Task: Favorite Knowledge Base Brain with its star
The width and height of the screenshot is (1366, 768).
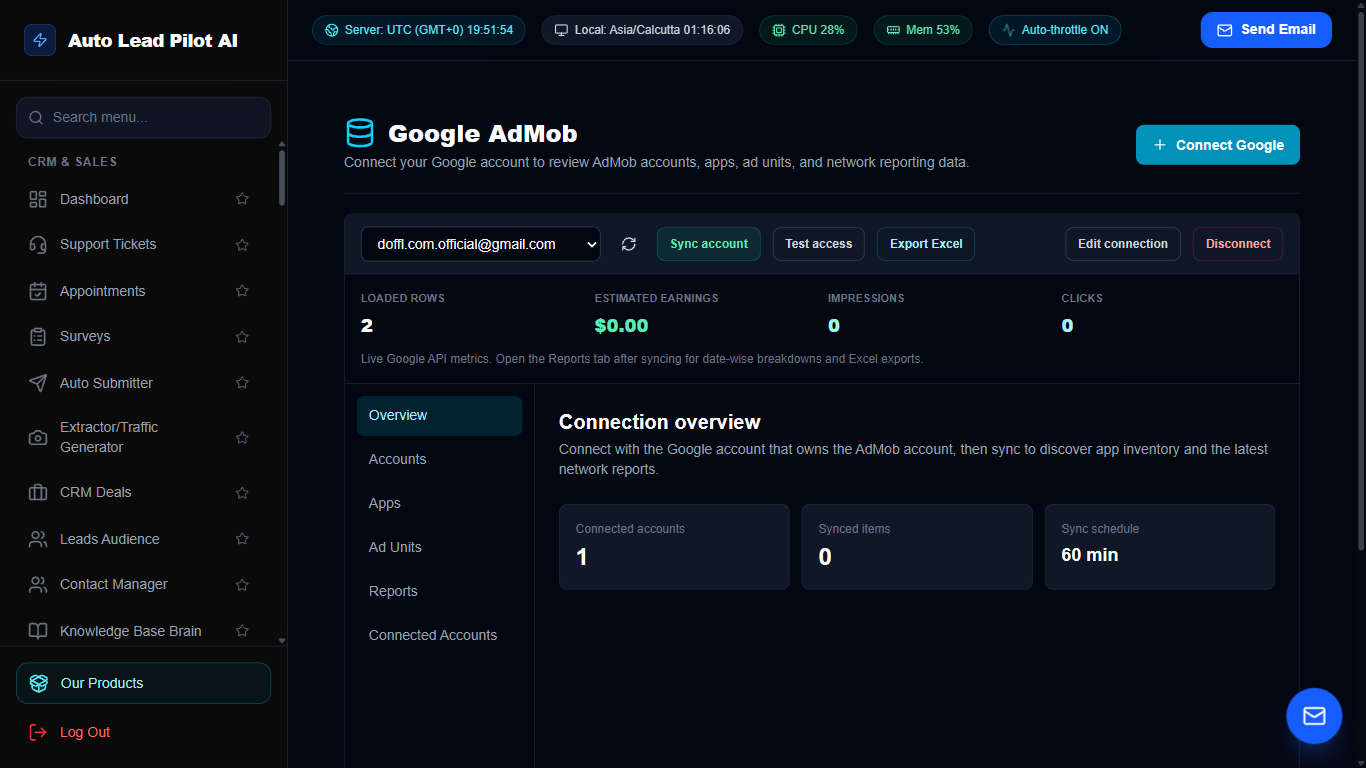Action: point(242,631)
